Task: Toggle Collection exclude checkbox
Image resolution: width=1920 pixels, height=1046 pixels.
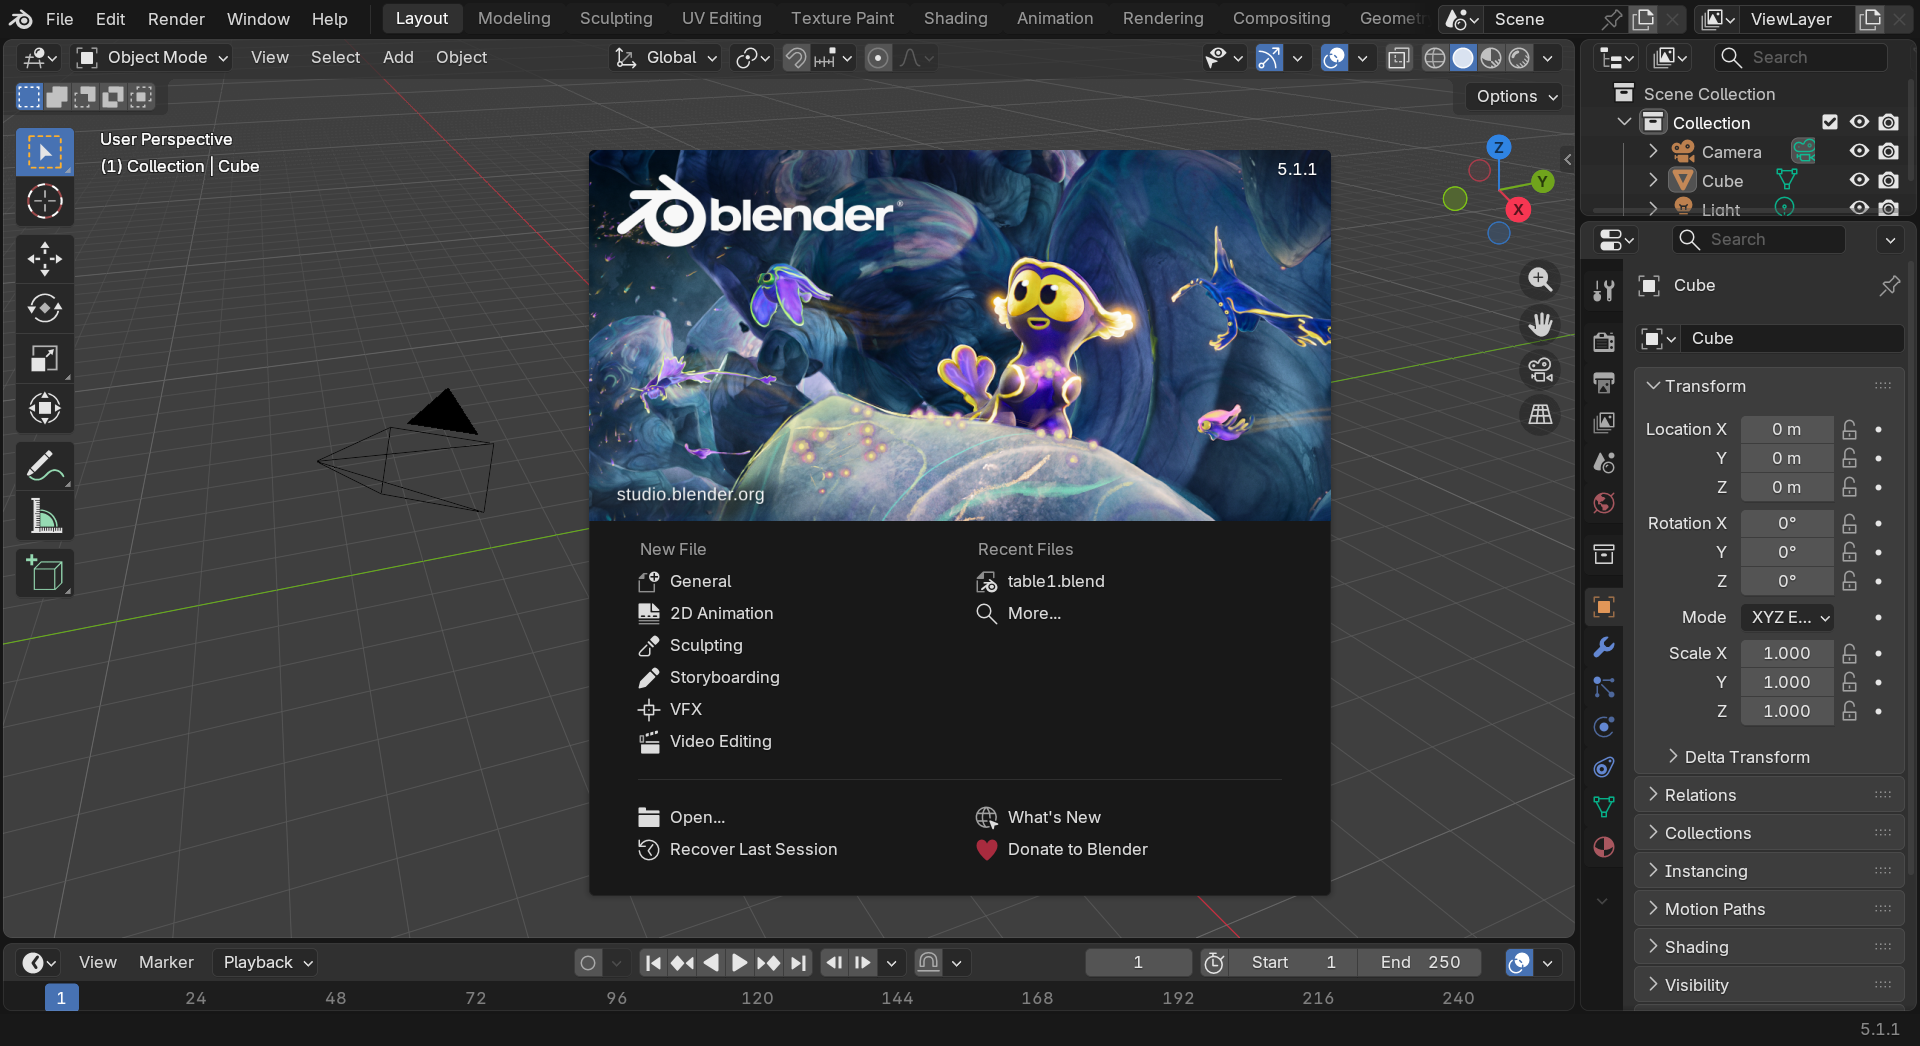Action: click(1830, 122)
